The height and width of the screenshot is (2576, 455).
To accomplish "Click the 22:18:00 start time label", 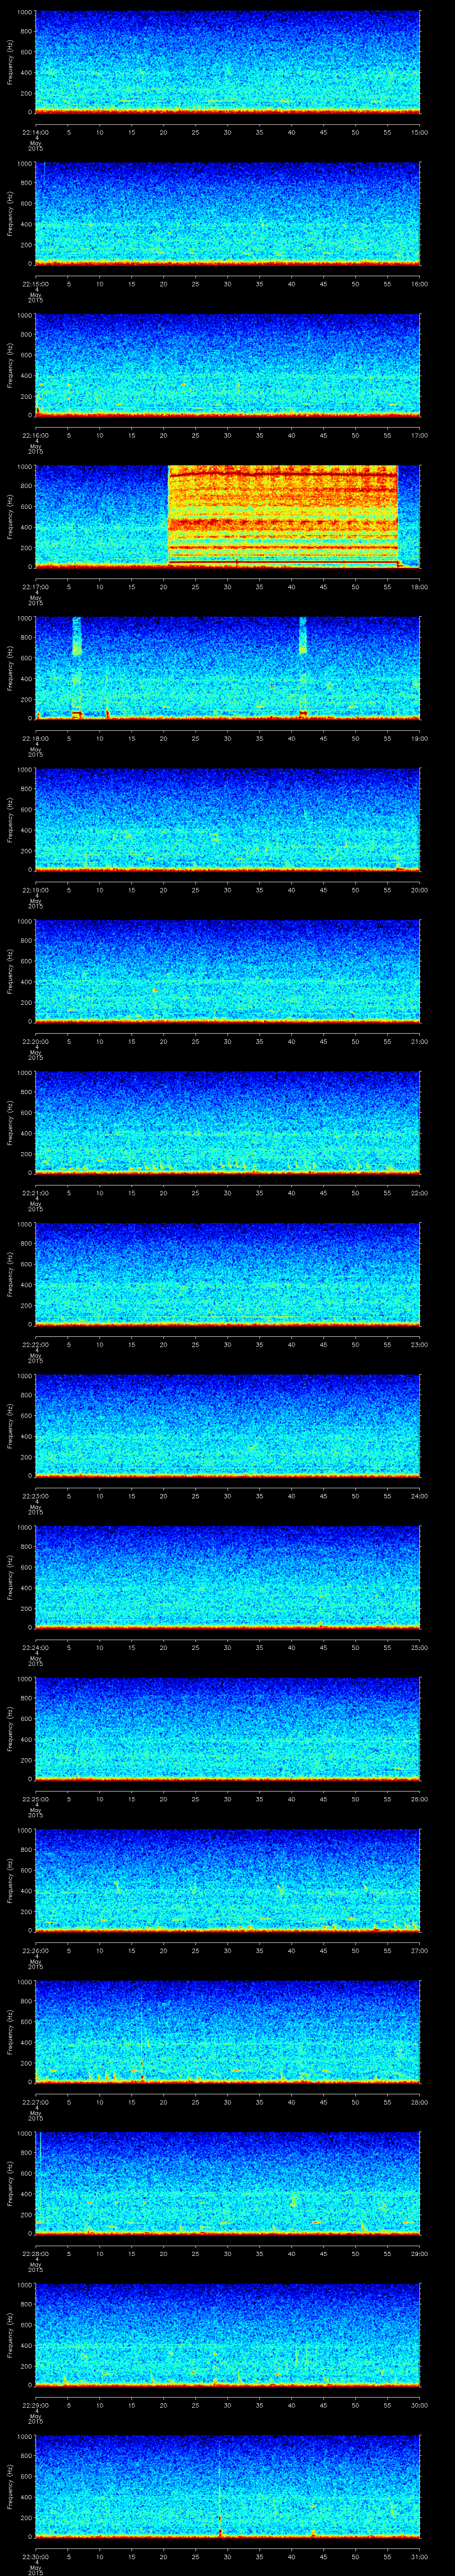I will [x=35, y=738].
